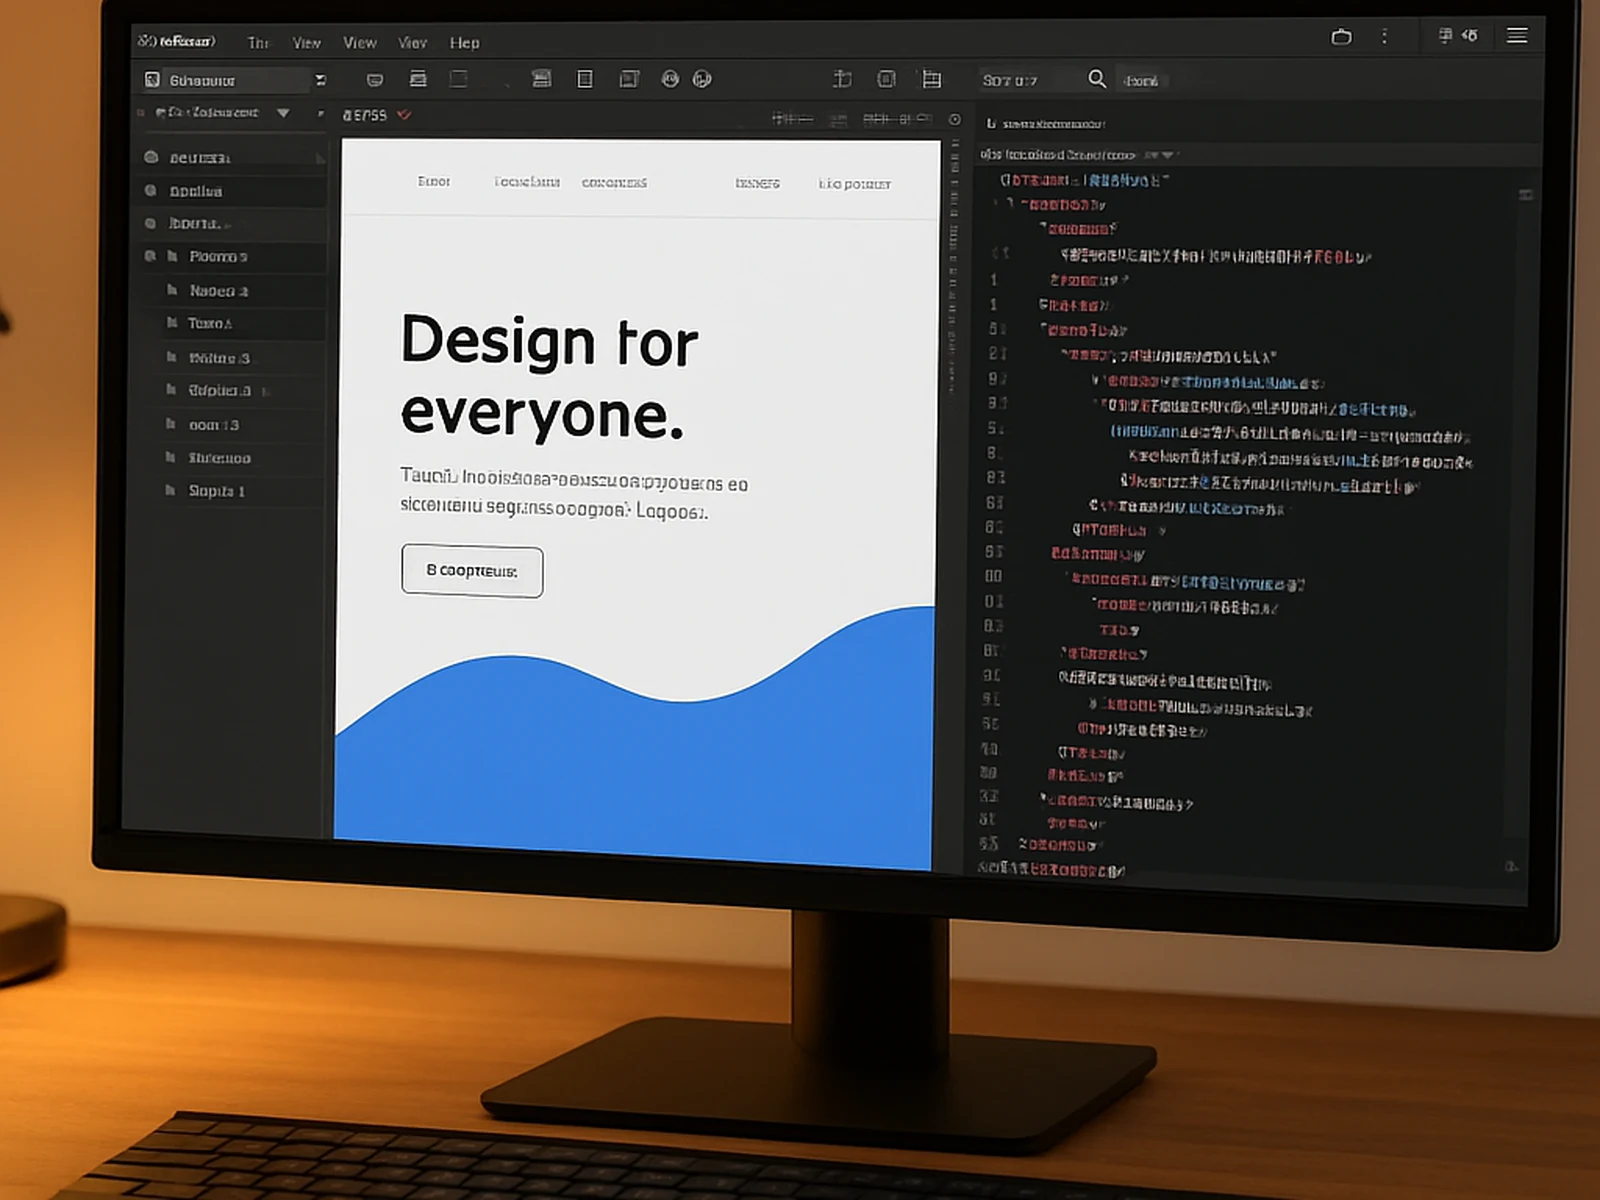The width and height of the screenshot is (1600, 1200).
Task: Select the 'Shreuoo' sidebar row
Action: coord(236,458)
